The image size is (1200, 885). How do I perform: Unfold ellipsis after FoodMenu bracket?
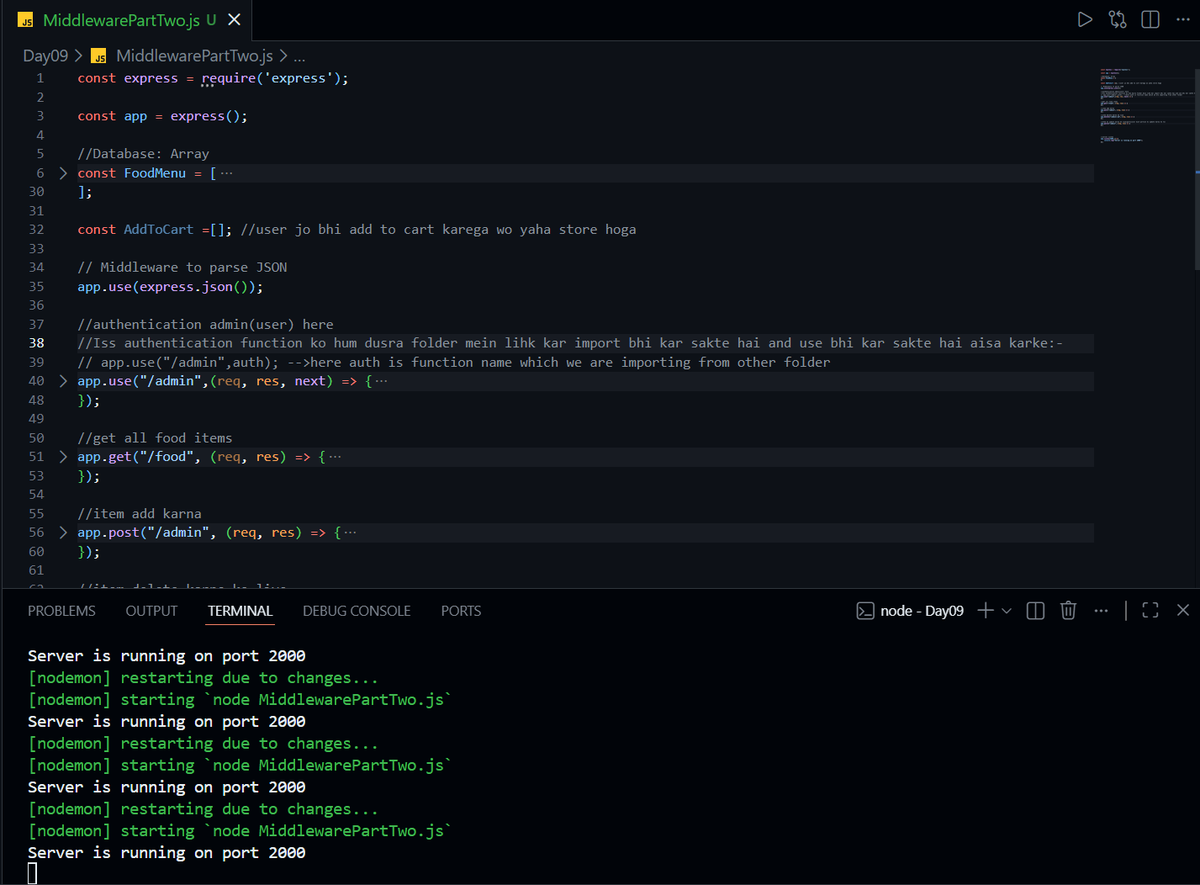point(226,173)
